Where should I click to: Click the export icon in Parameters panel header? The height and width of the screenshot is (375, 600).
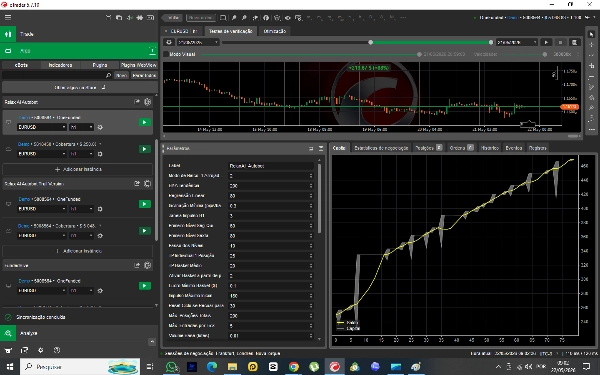[321, 148]
